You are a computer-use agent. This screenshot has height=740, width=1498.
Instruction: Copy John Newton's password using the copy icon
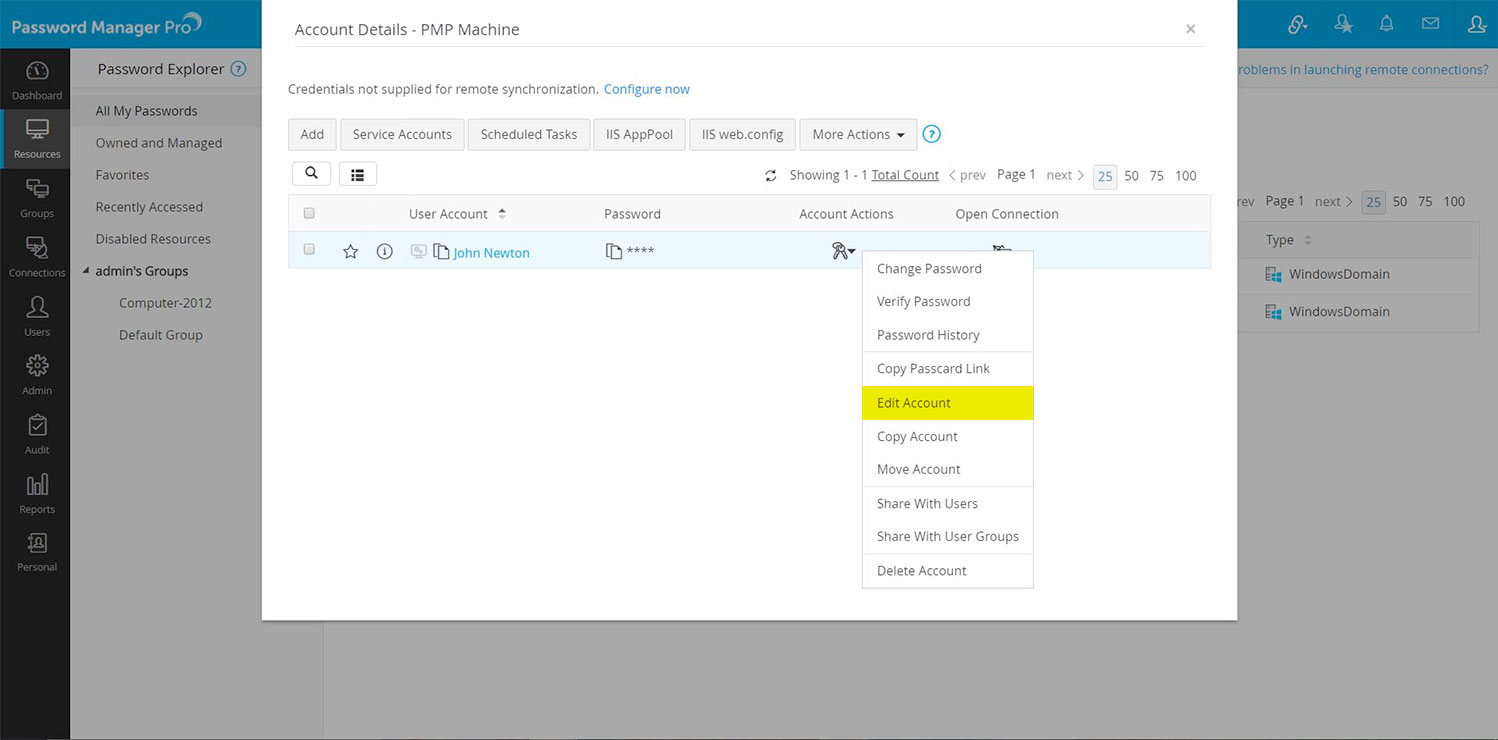(613, 250)
